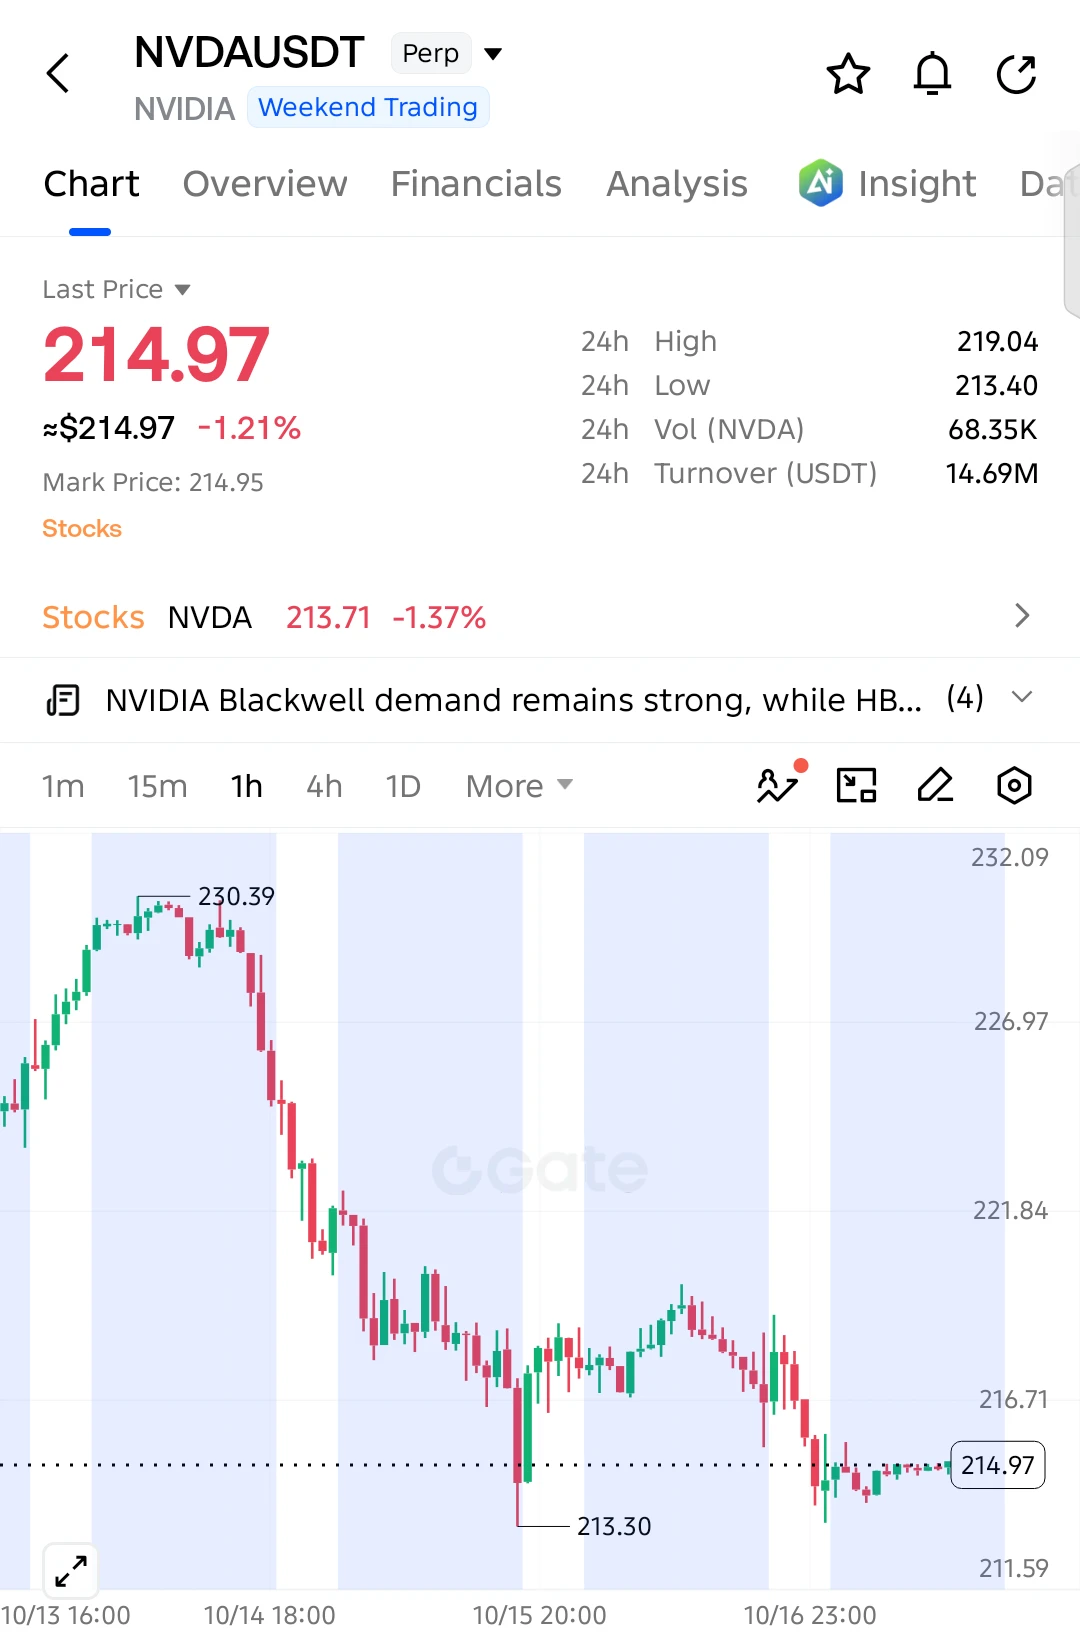Open price alert bell icon
Viewport: 1080px width, 1636px height.
click(x=932, y=74)
